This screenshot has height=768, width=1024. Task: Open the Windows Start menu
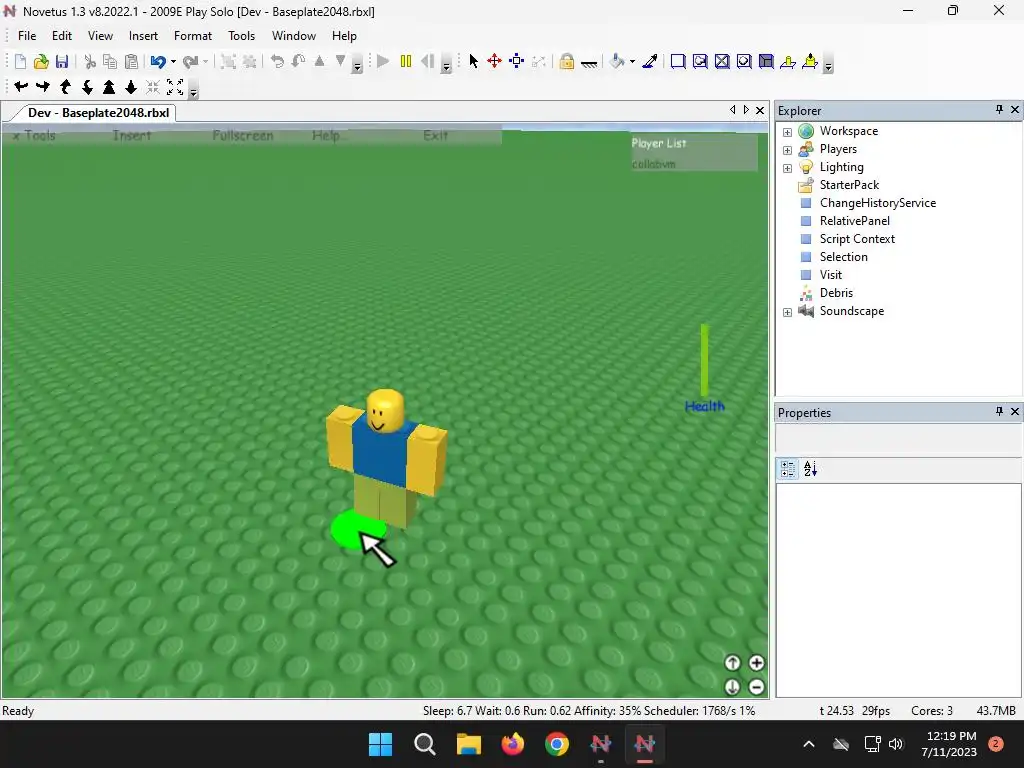(x=380, y=744)
